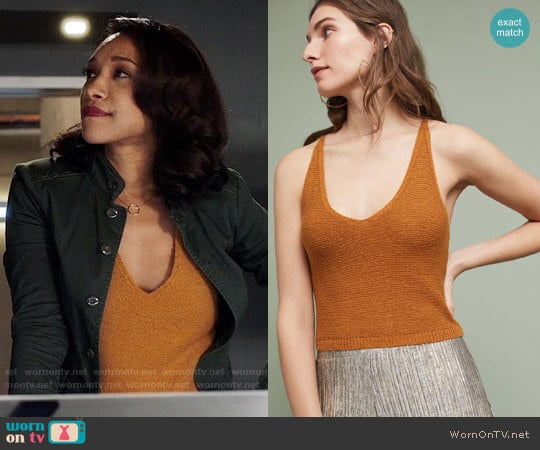This screenshot has width=540, height=450.
Task: Click the WornOnTV.net footer text
Action: (489, 435)
